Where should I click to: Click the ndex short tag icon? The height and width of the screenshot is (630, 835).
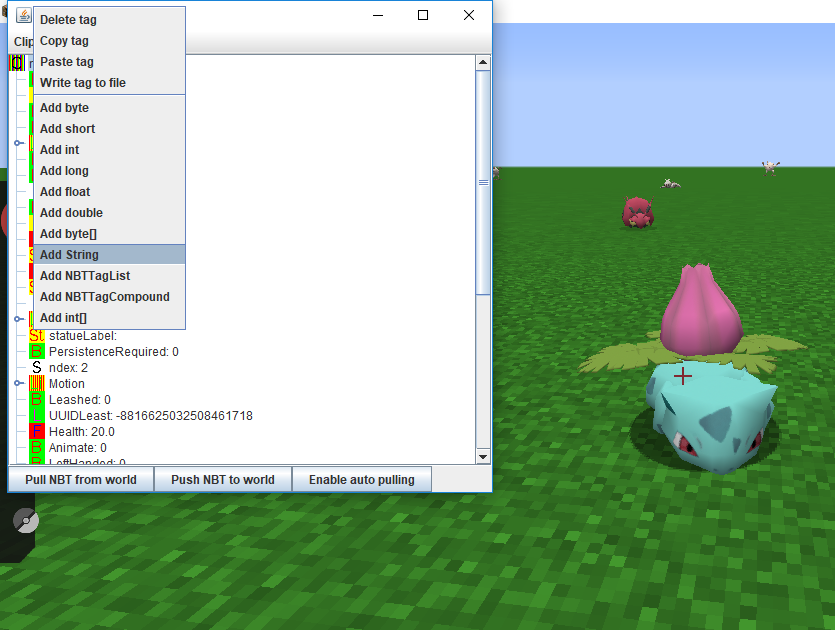[37, 367]
